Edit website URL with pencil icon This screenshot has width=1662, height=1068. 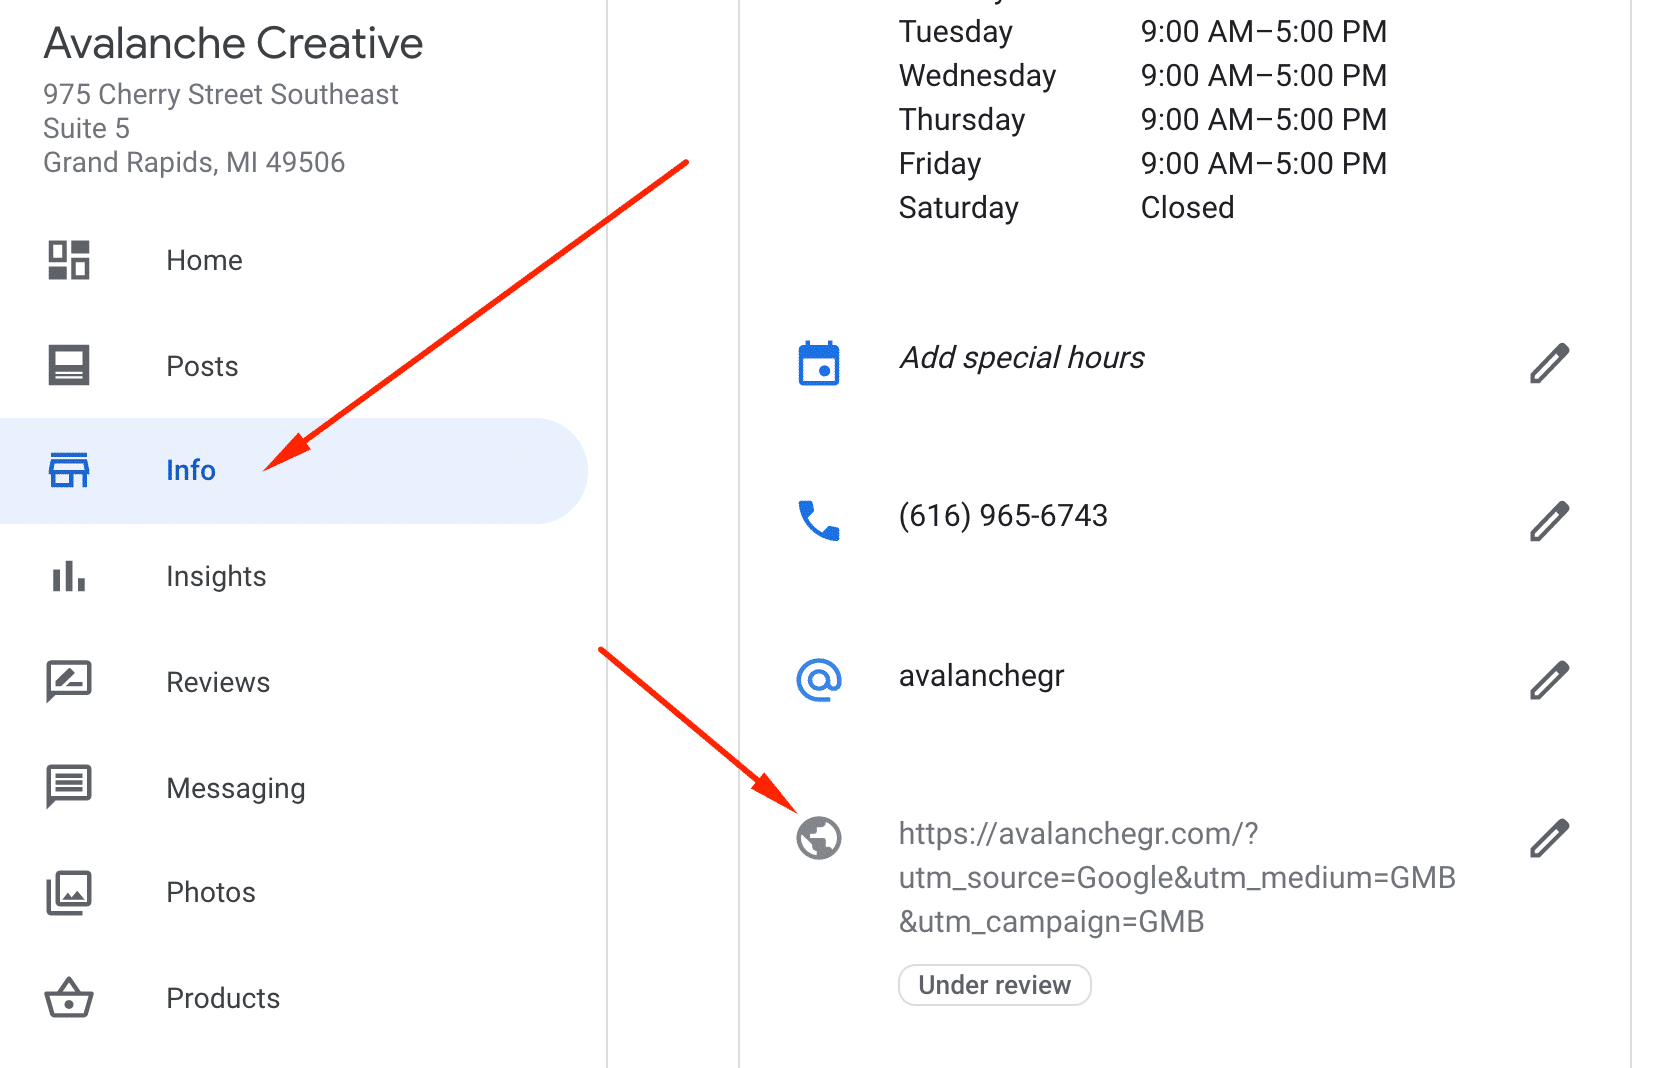tap(1549, 838)
